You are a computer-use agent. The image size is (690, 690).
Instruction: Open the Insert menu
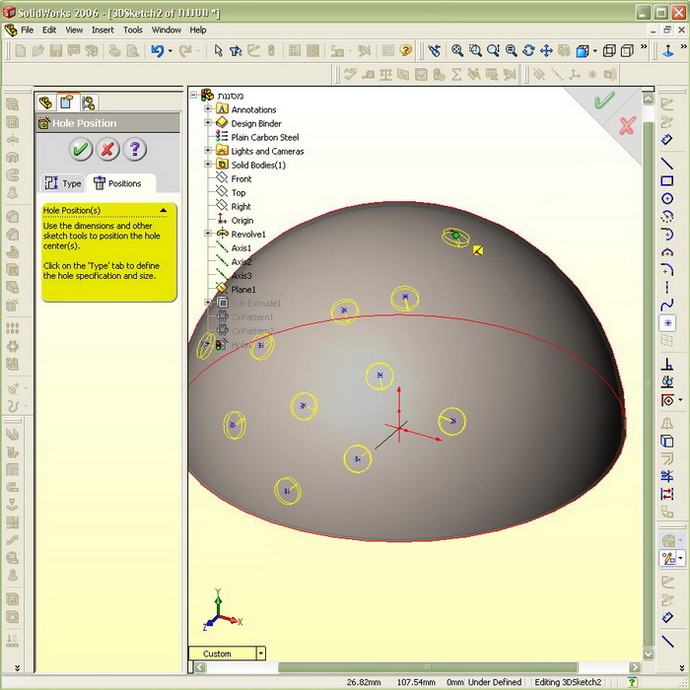[x=103, y=30]
